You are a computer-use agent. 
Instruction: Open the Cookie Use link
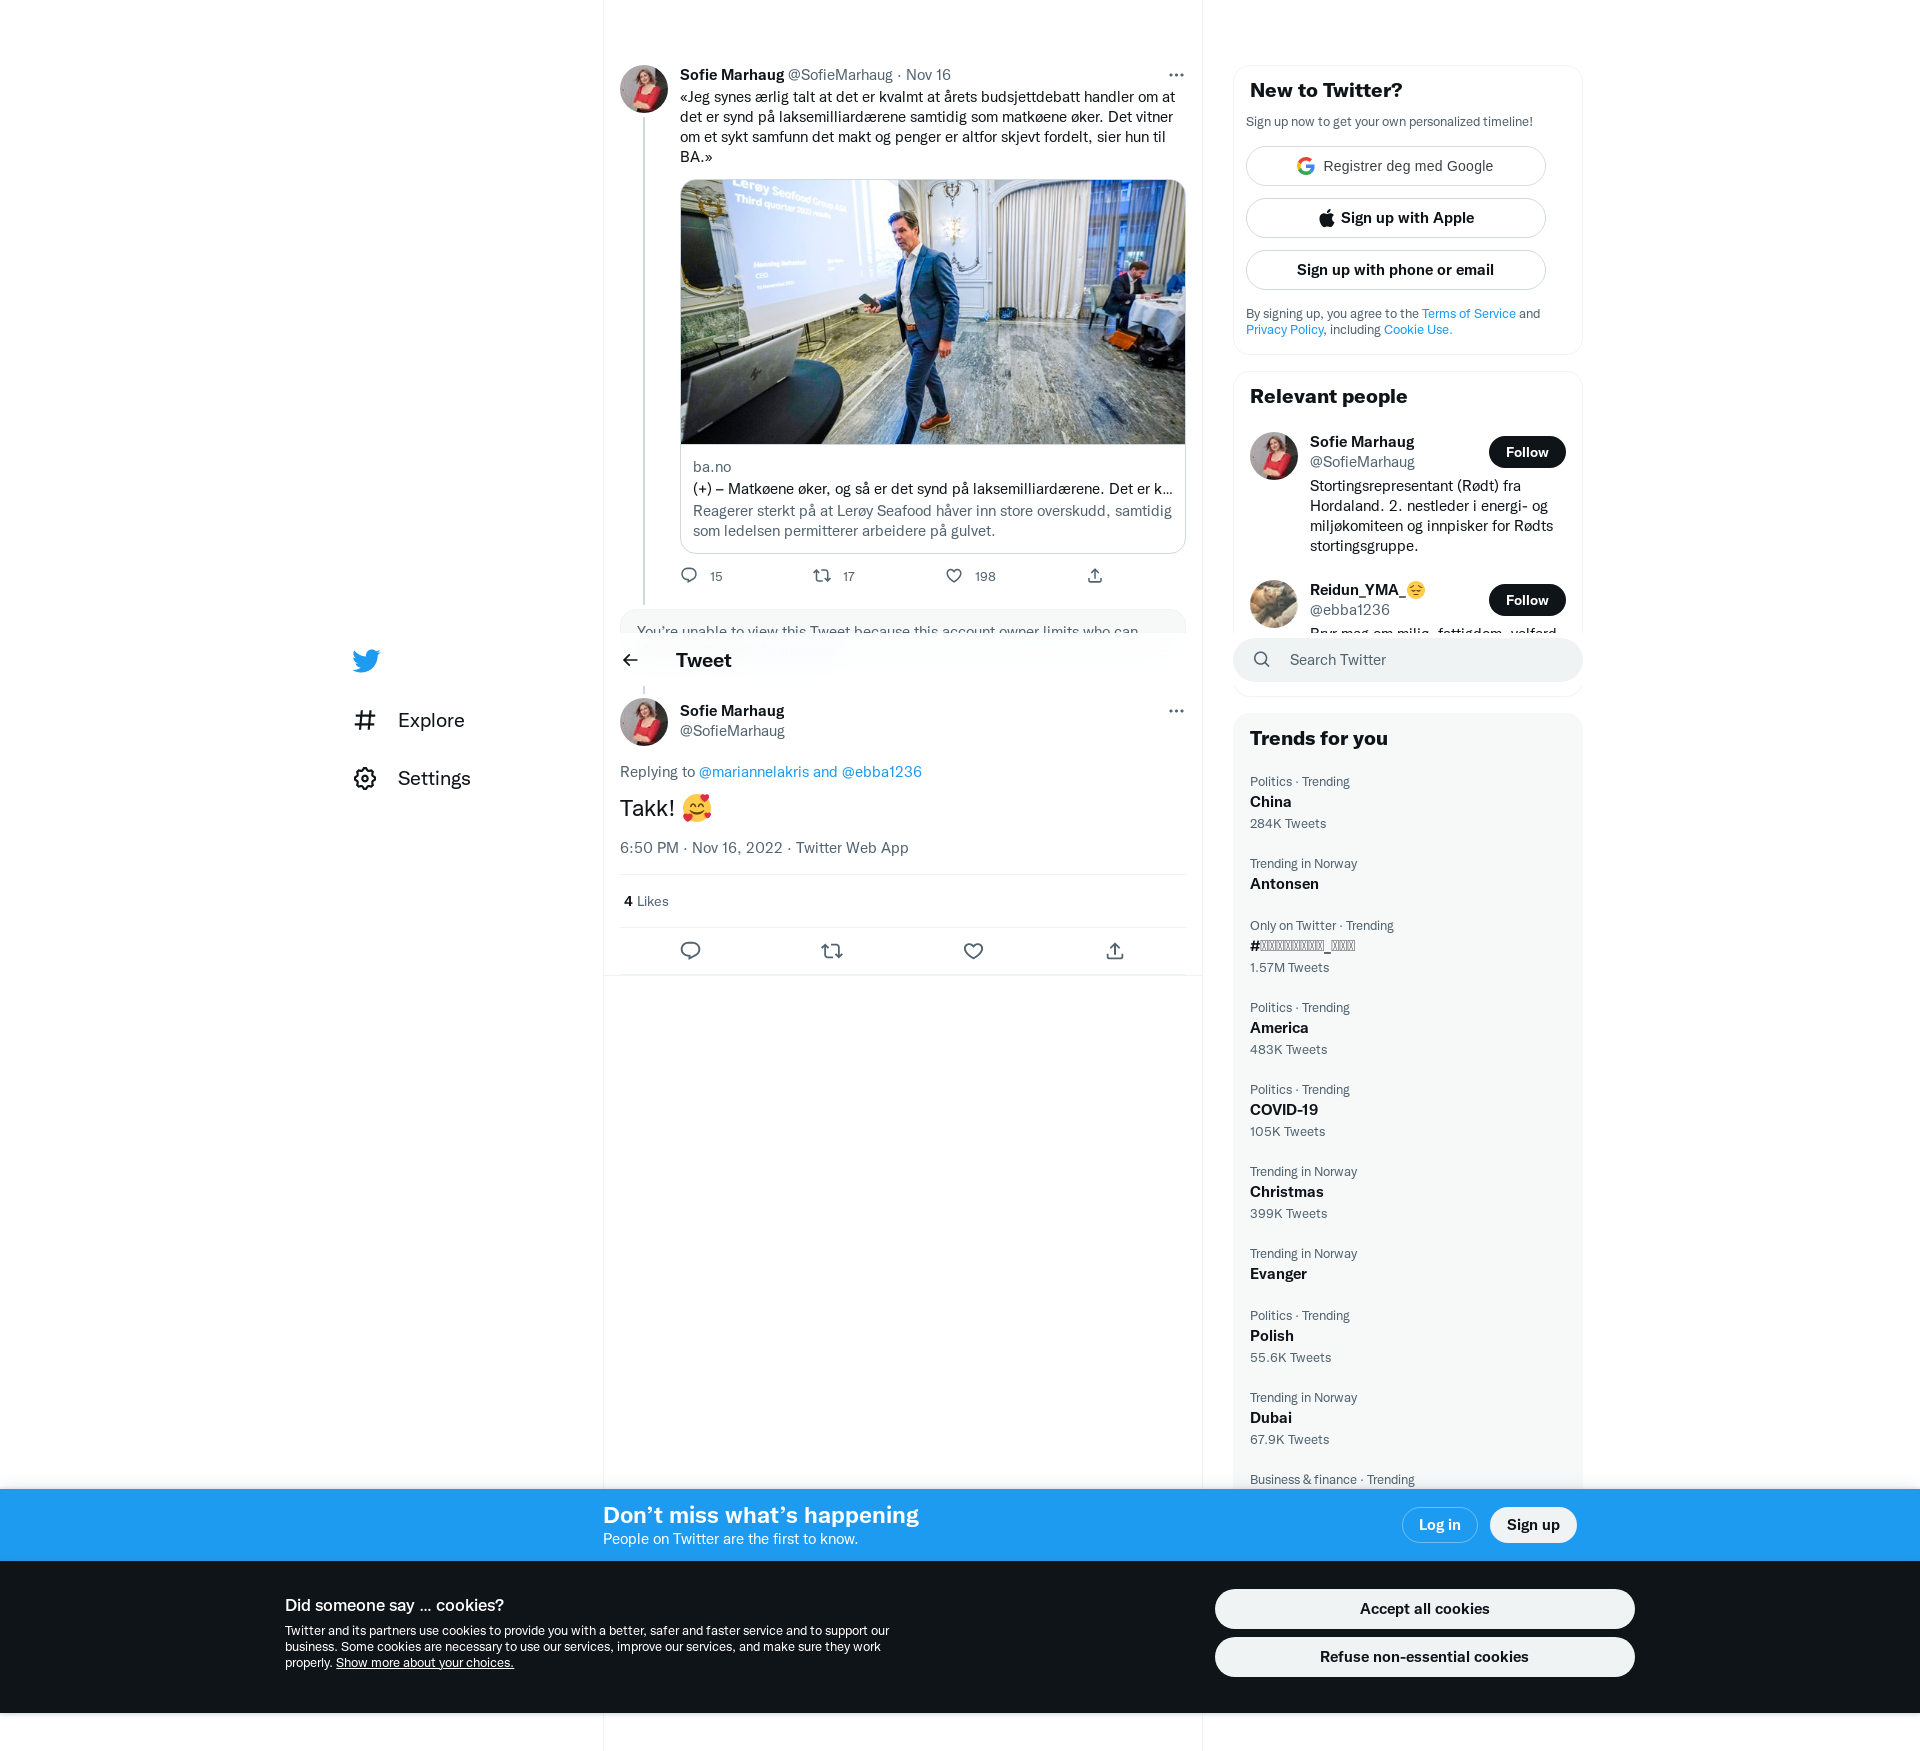coord(1417,330)
